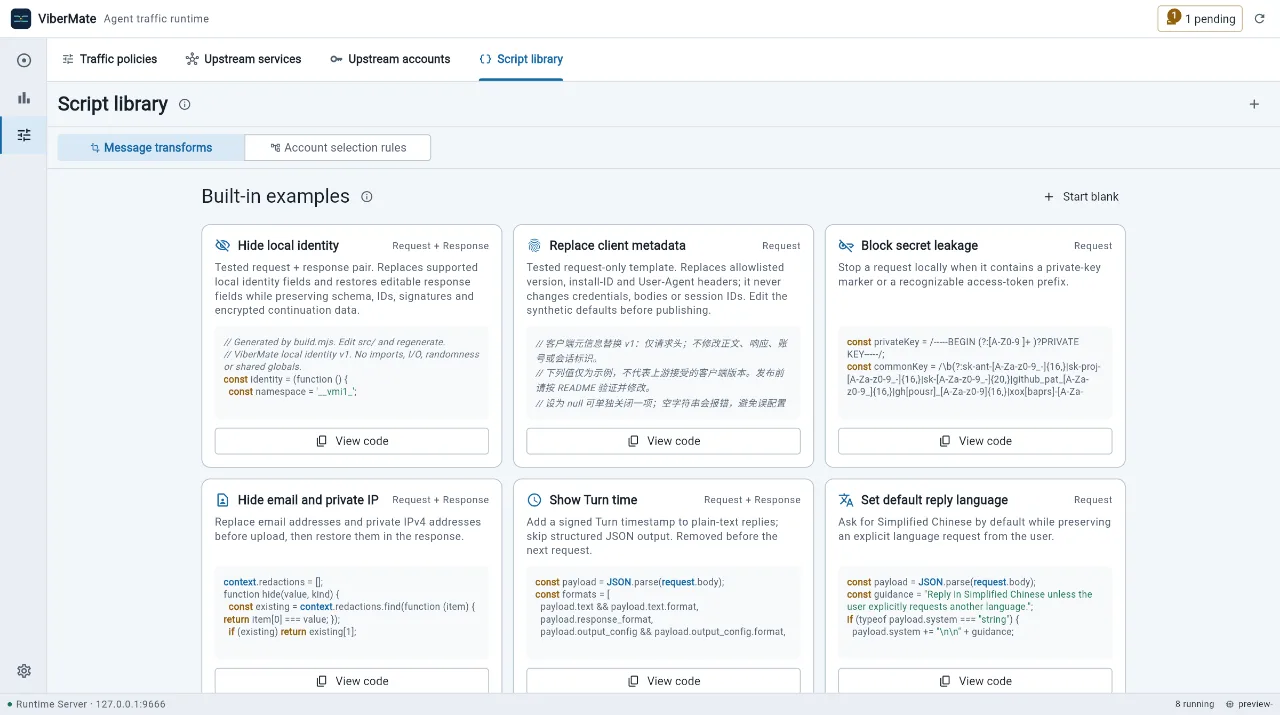
Task: Click Request + Response tag on Show Turn time
Action: tap(752, 500)
